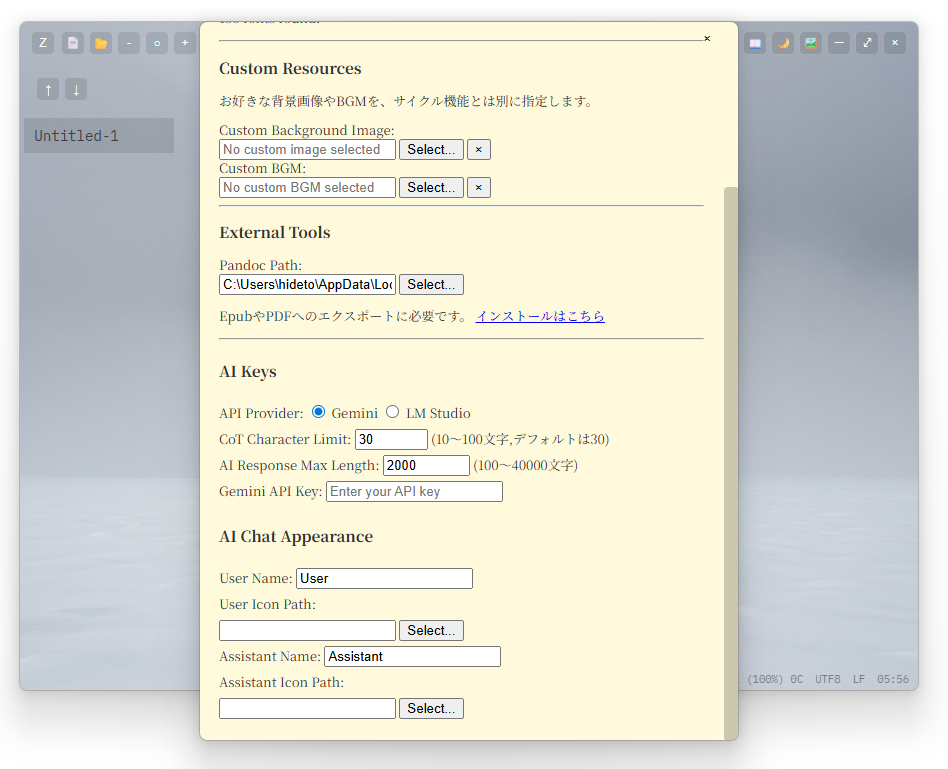Click into the Pandoc Path field
This screenshot has width=948, height=769.
(x=307, y=284)
